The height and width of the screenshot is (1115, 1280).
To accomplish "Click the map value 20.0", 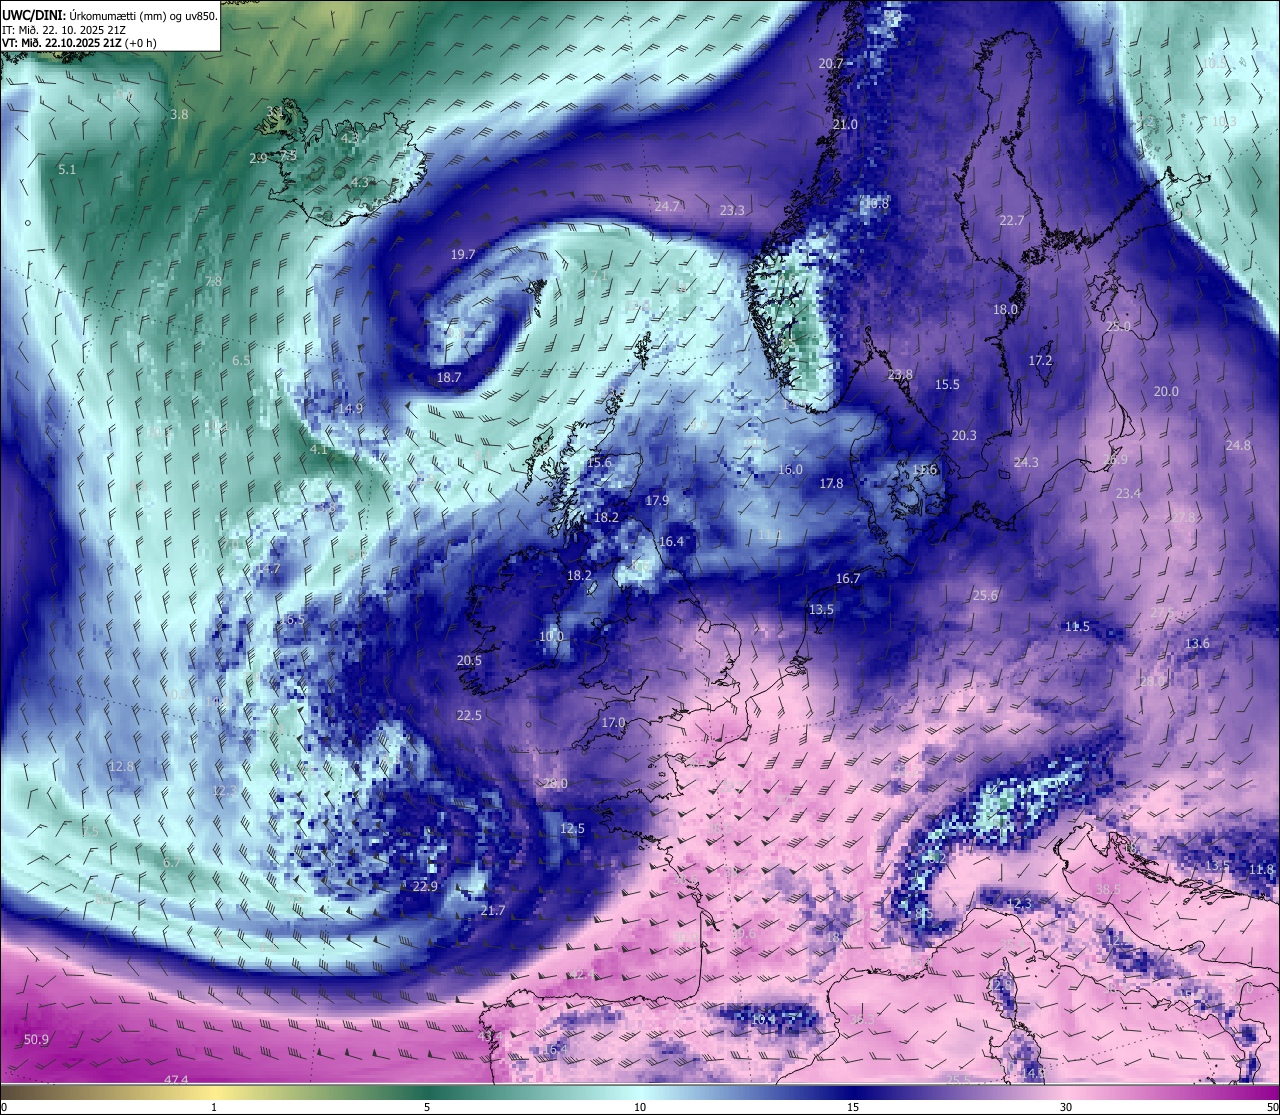I will click(x=1166, y=392).
